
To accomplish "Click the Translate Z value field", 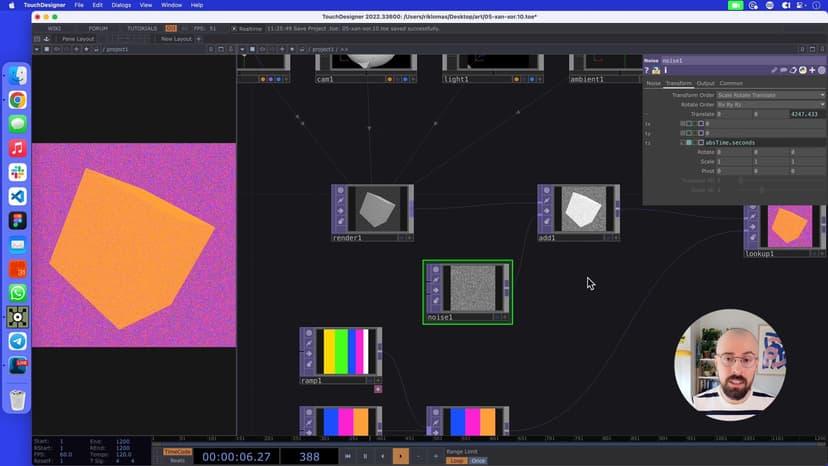I will [x=806, y=114].
